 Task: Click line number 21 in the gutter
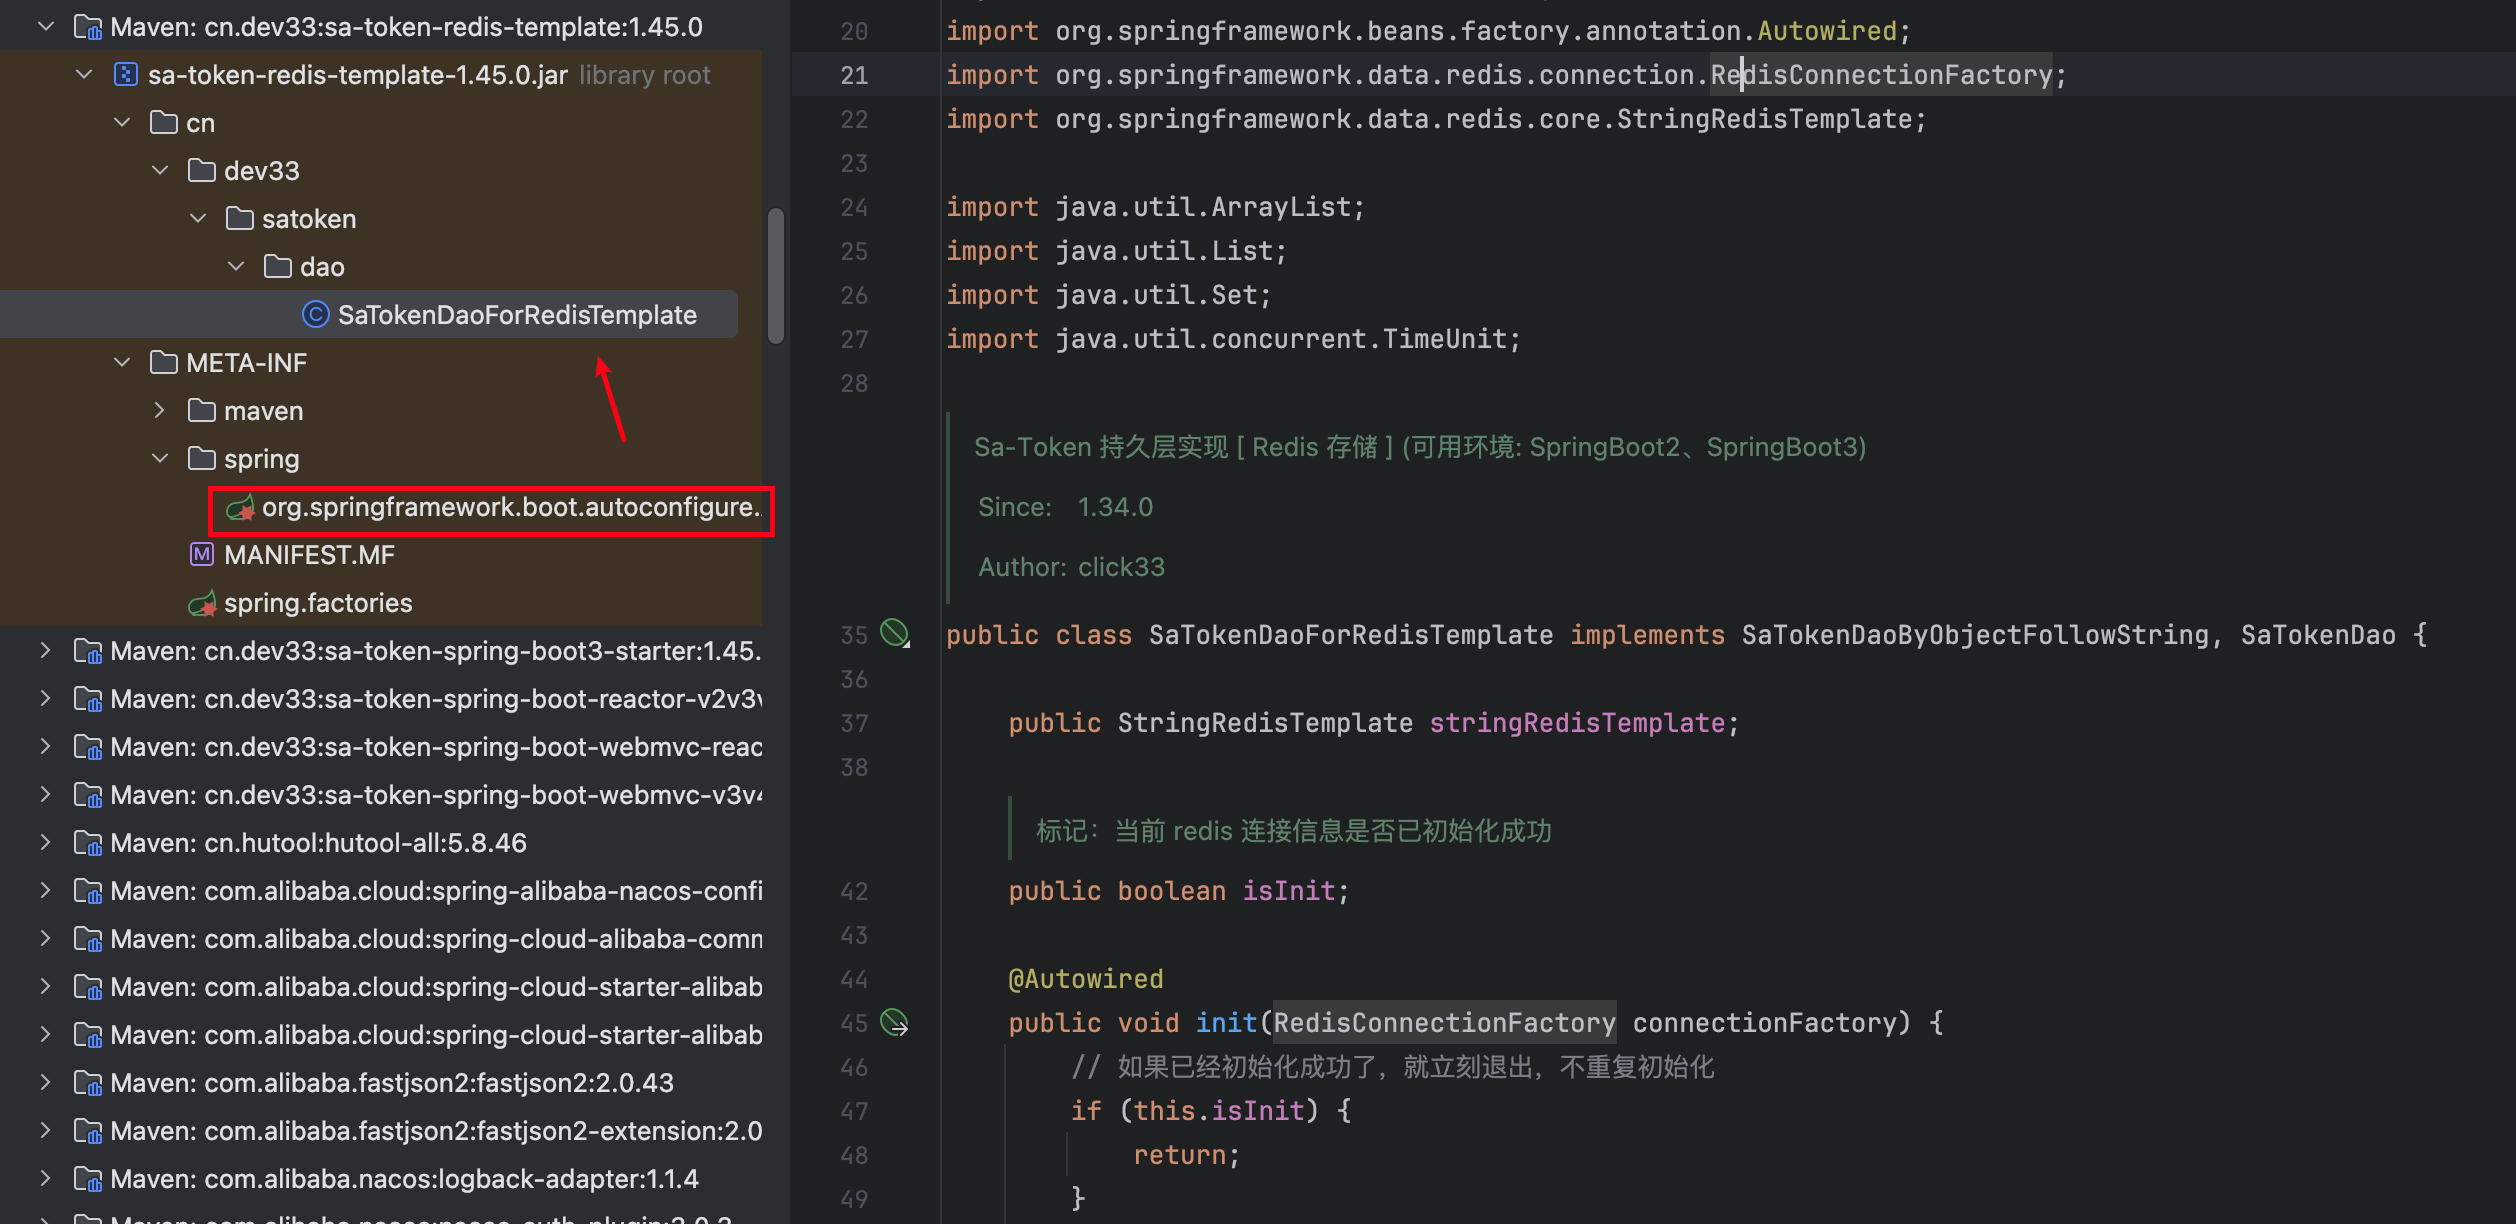[x=854, y=75]
